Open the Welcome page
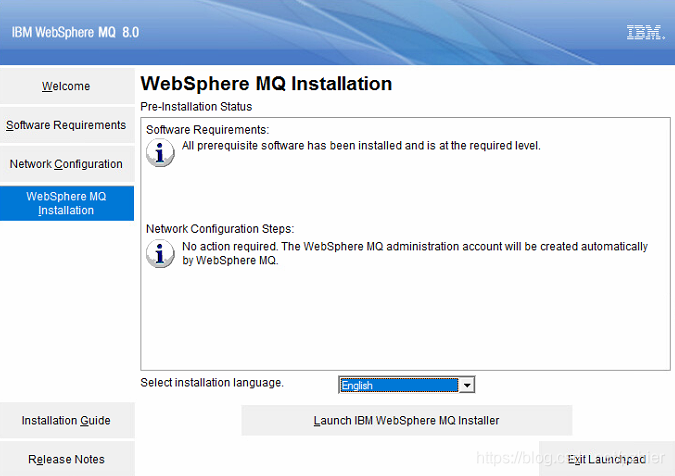Image resolution: width=675 pixels, height=476 pixels. (x=67, y=86)
